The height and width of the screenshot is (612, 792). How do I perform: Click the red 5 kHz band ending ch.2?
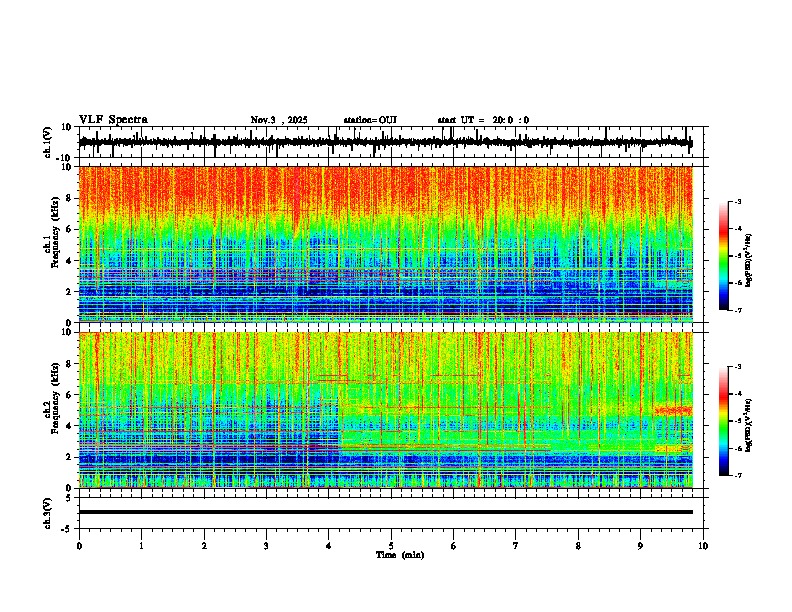673,411
